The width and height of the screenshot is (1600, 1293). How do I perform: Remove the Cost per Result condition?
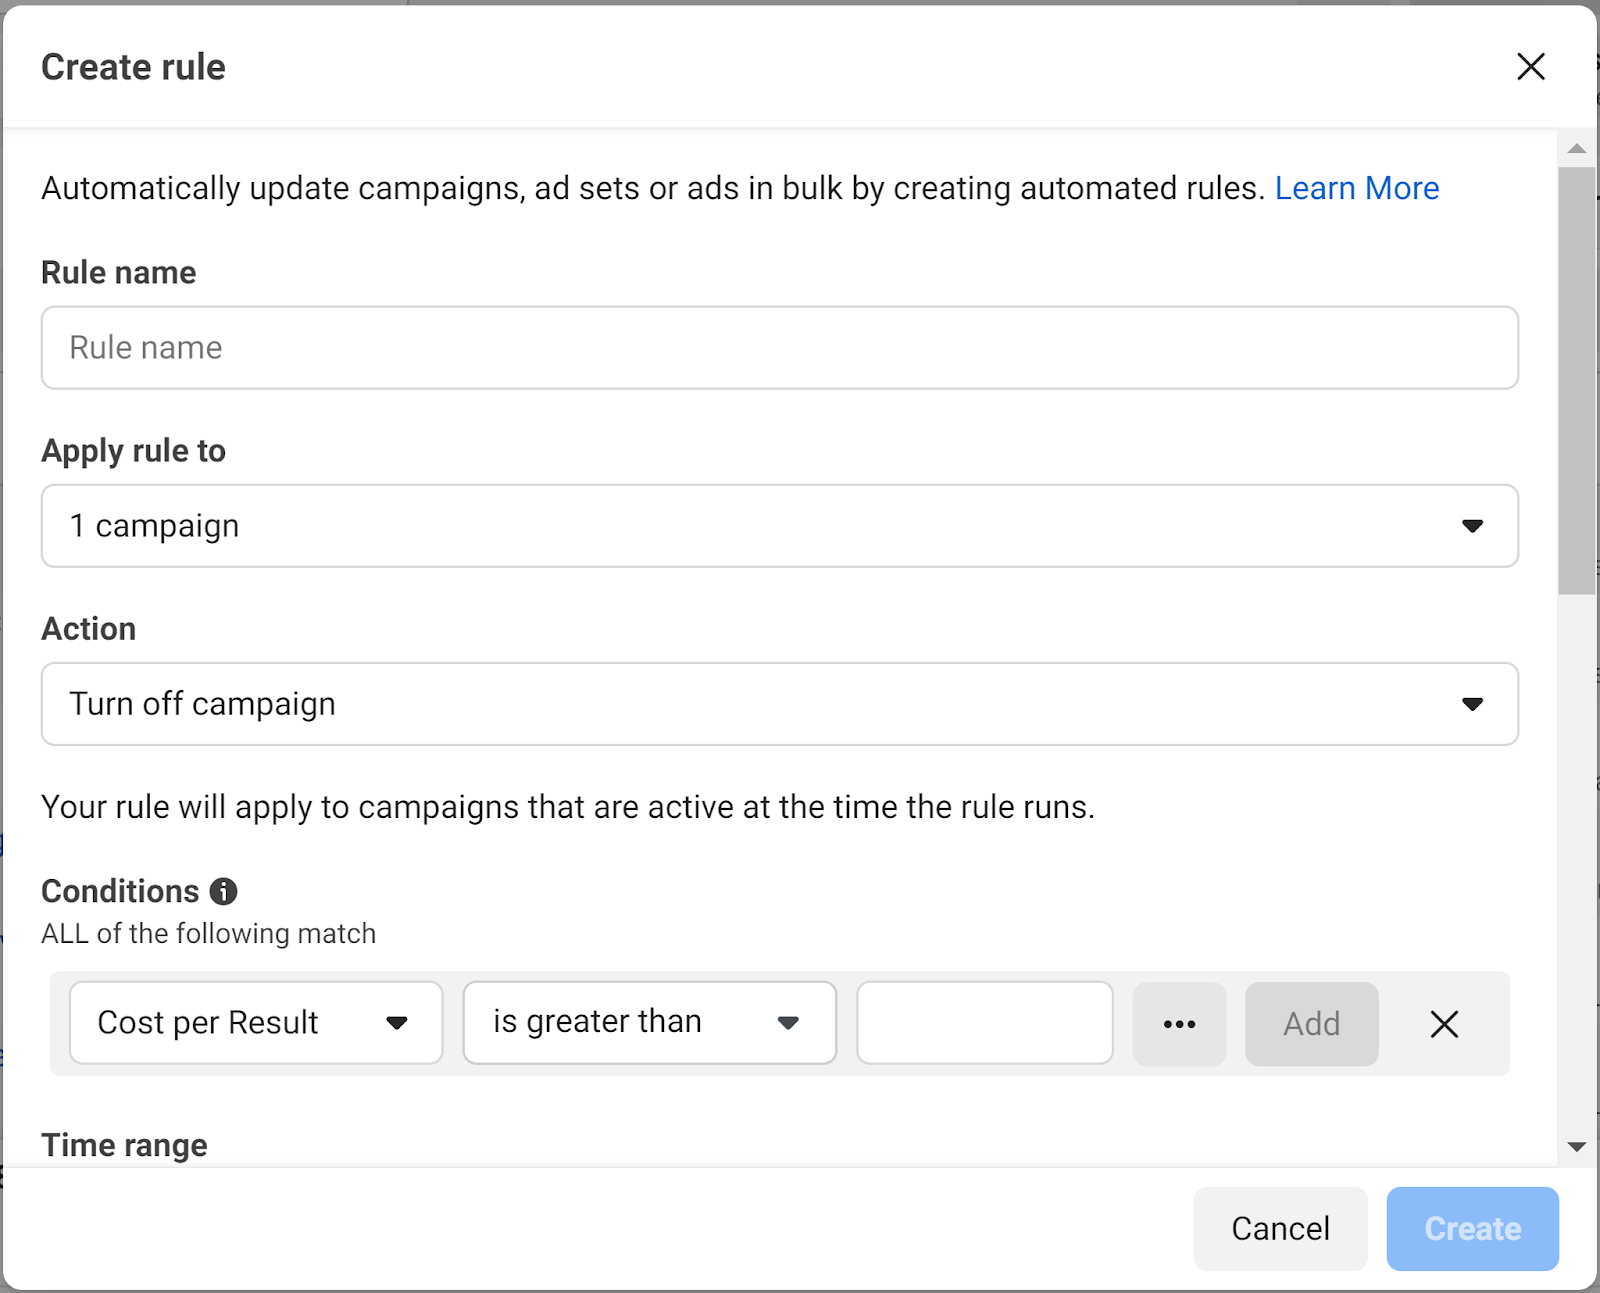(1443, 1024)
